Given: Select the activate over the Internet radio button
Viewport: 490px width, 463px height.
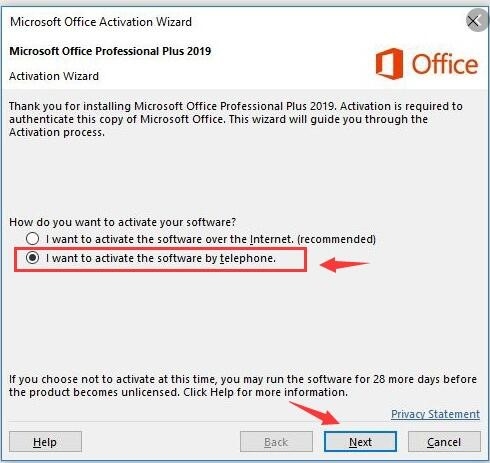Looking at the screenshot, I should coord(32,239).
